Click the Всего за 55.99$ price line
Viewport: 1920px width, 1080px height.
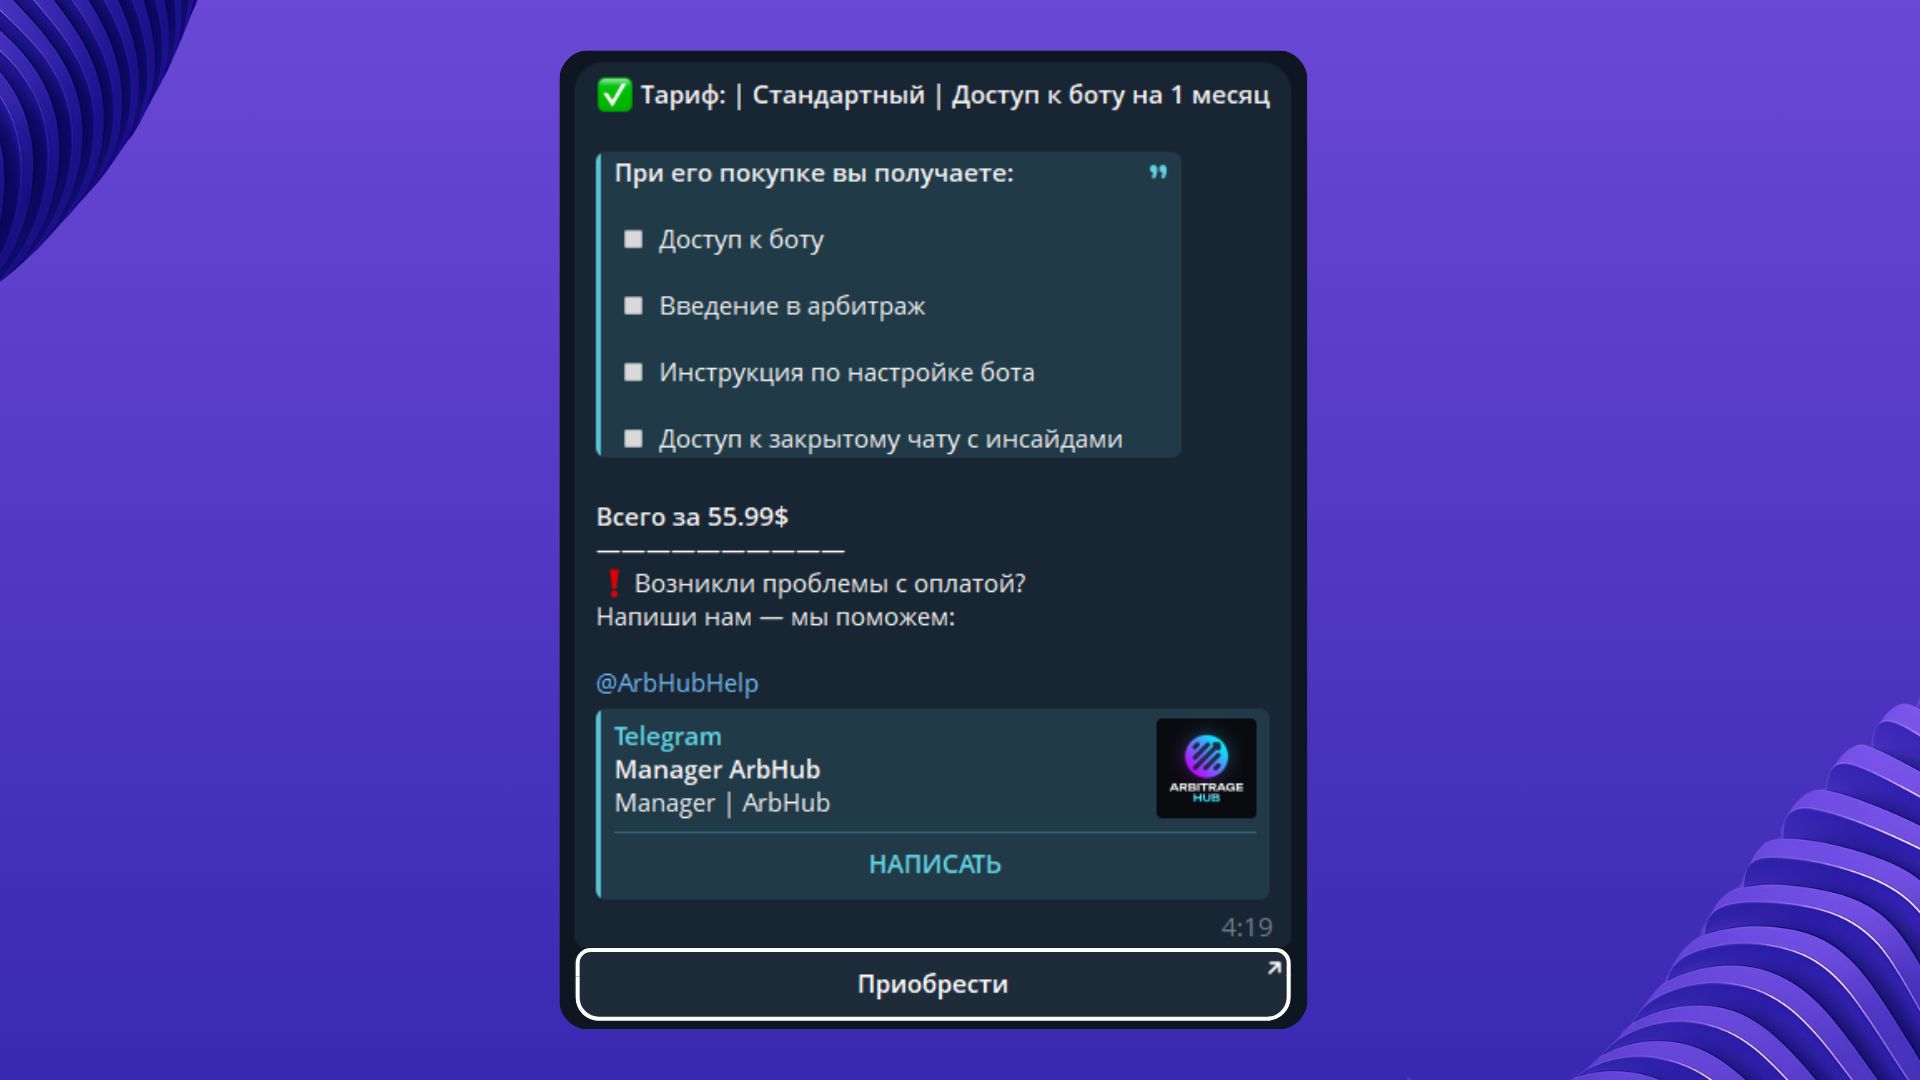(692, 517)
